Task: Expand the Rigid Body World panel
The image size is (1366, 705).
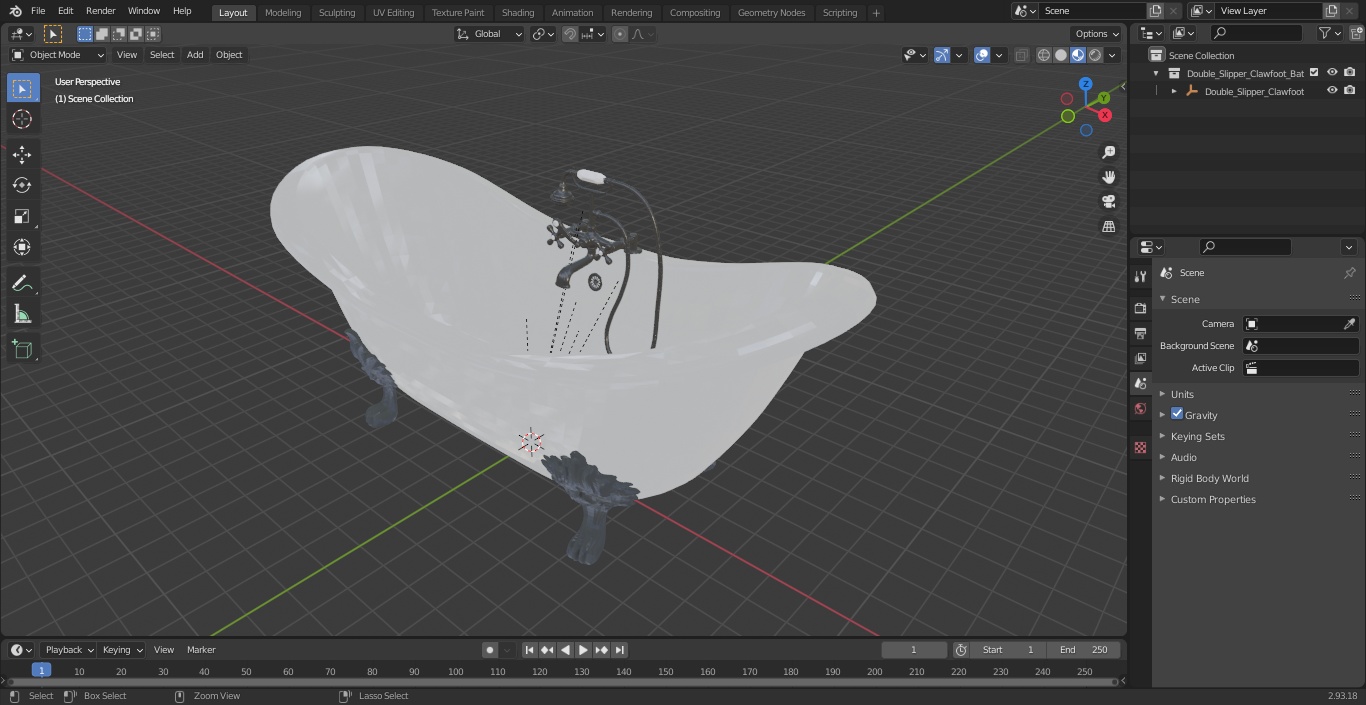Action: [x=1209, y=478]
